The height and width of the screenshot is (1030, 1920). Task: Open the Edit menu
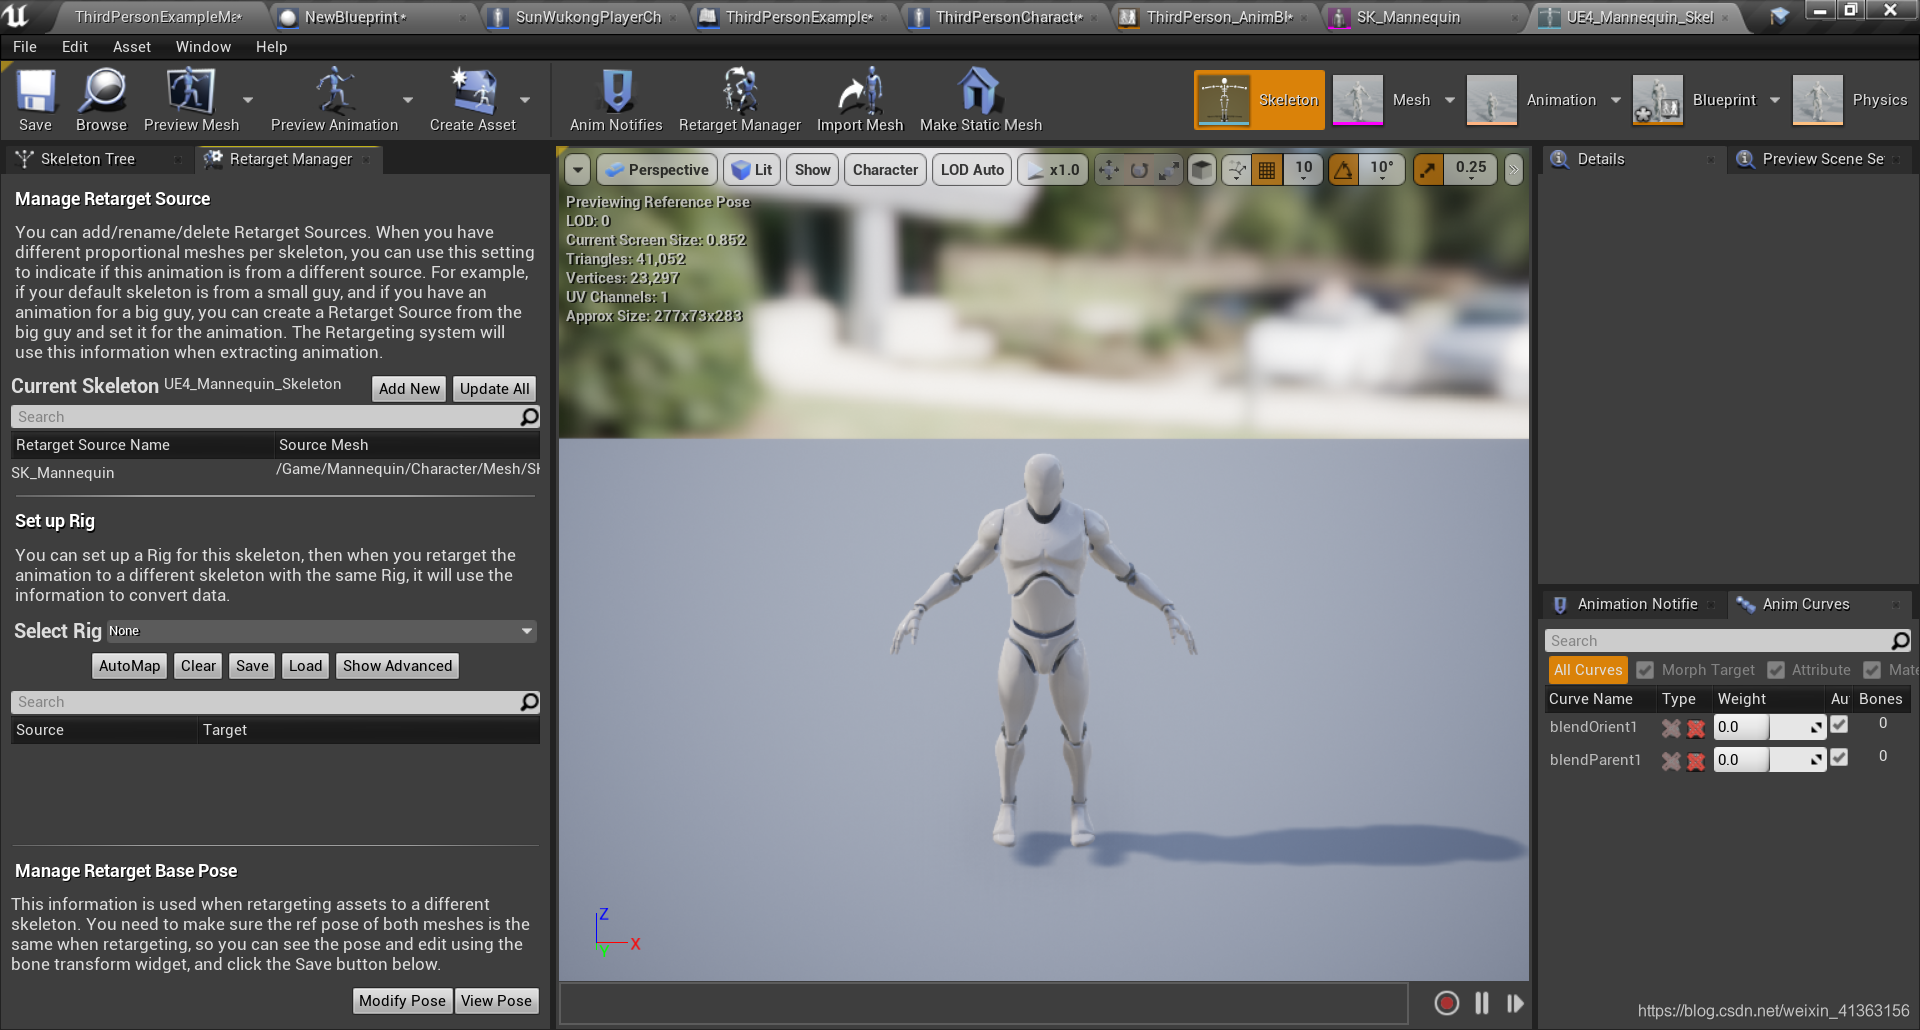click(75, 47)
